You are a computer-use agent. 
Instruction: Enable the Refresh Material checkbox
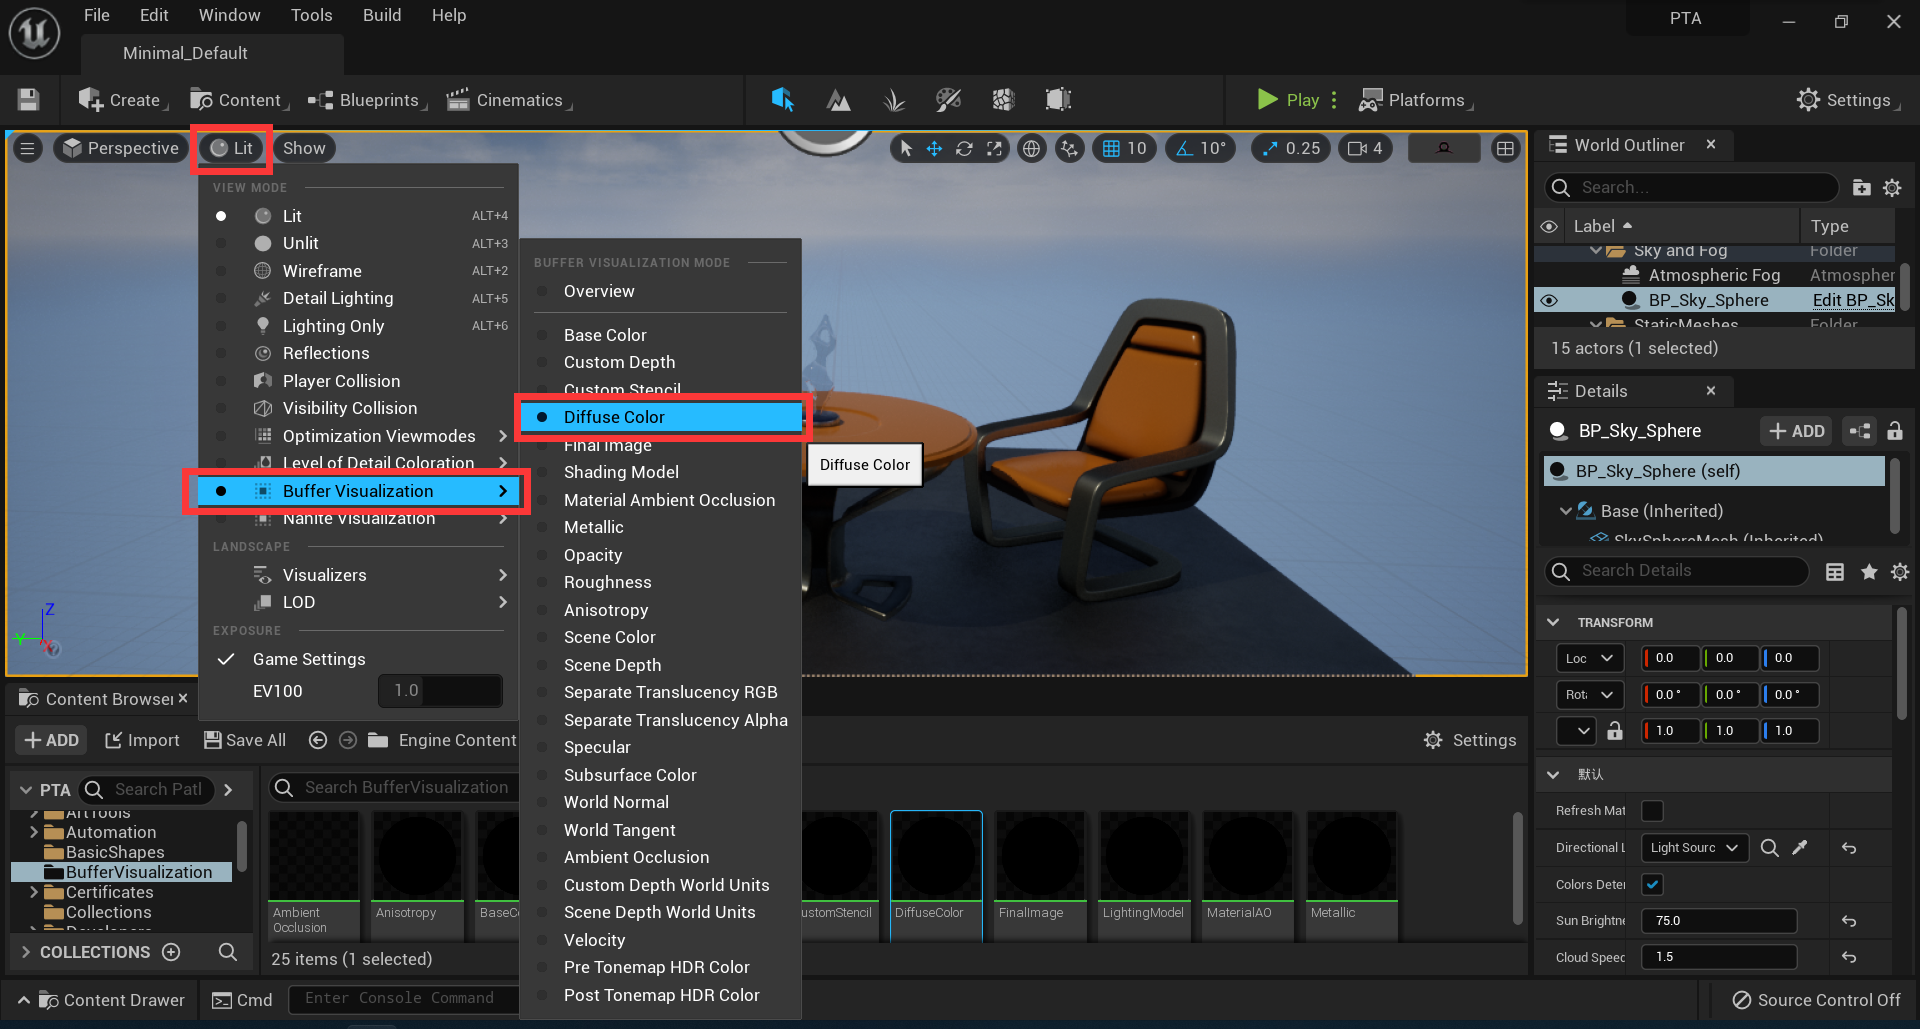tap(1652, 811)
